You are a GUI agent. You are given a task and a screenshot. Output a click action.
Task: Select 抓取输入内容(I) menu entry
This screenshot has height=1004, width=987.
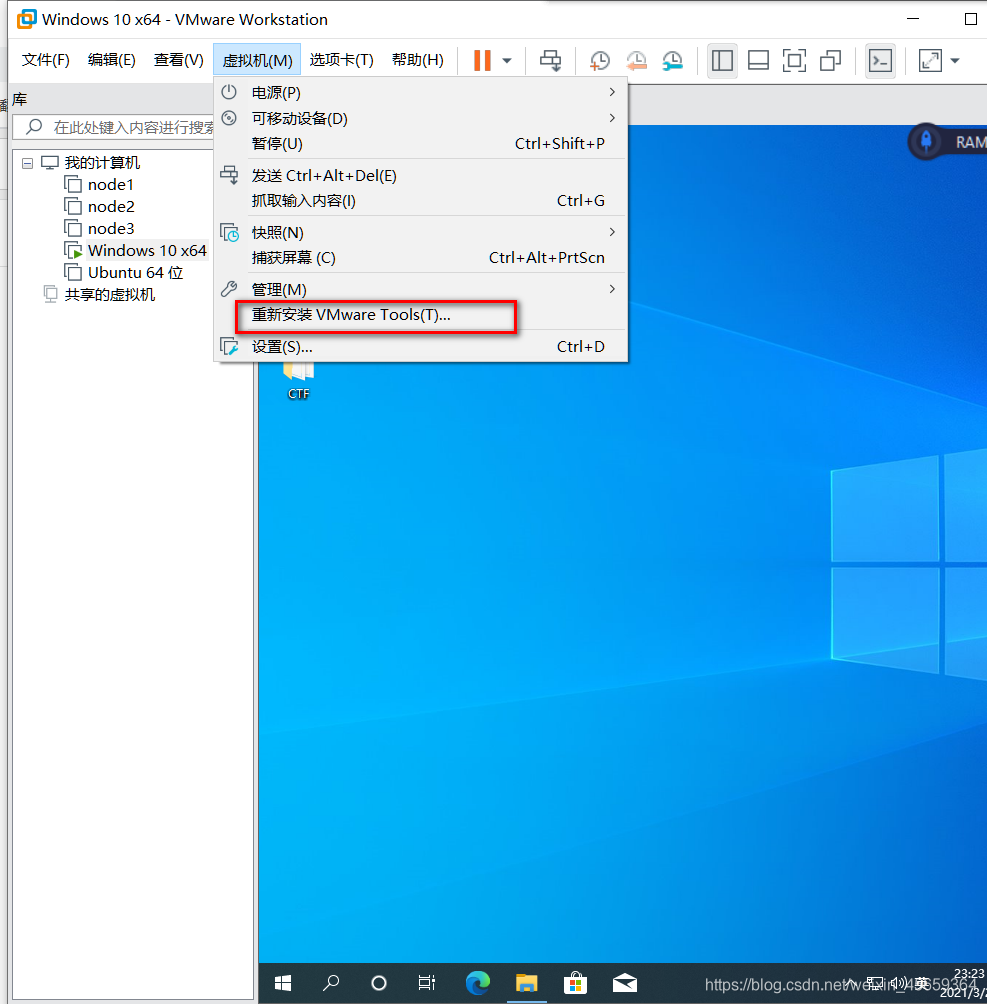pos(420,200)
